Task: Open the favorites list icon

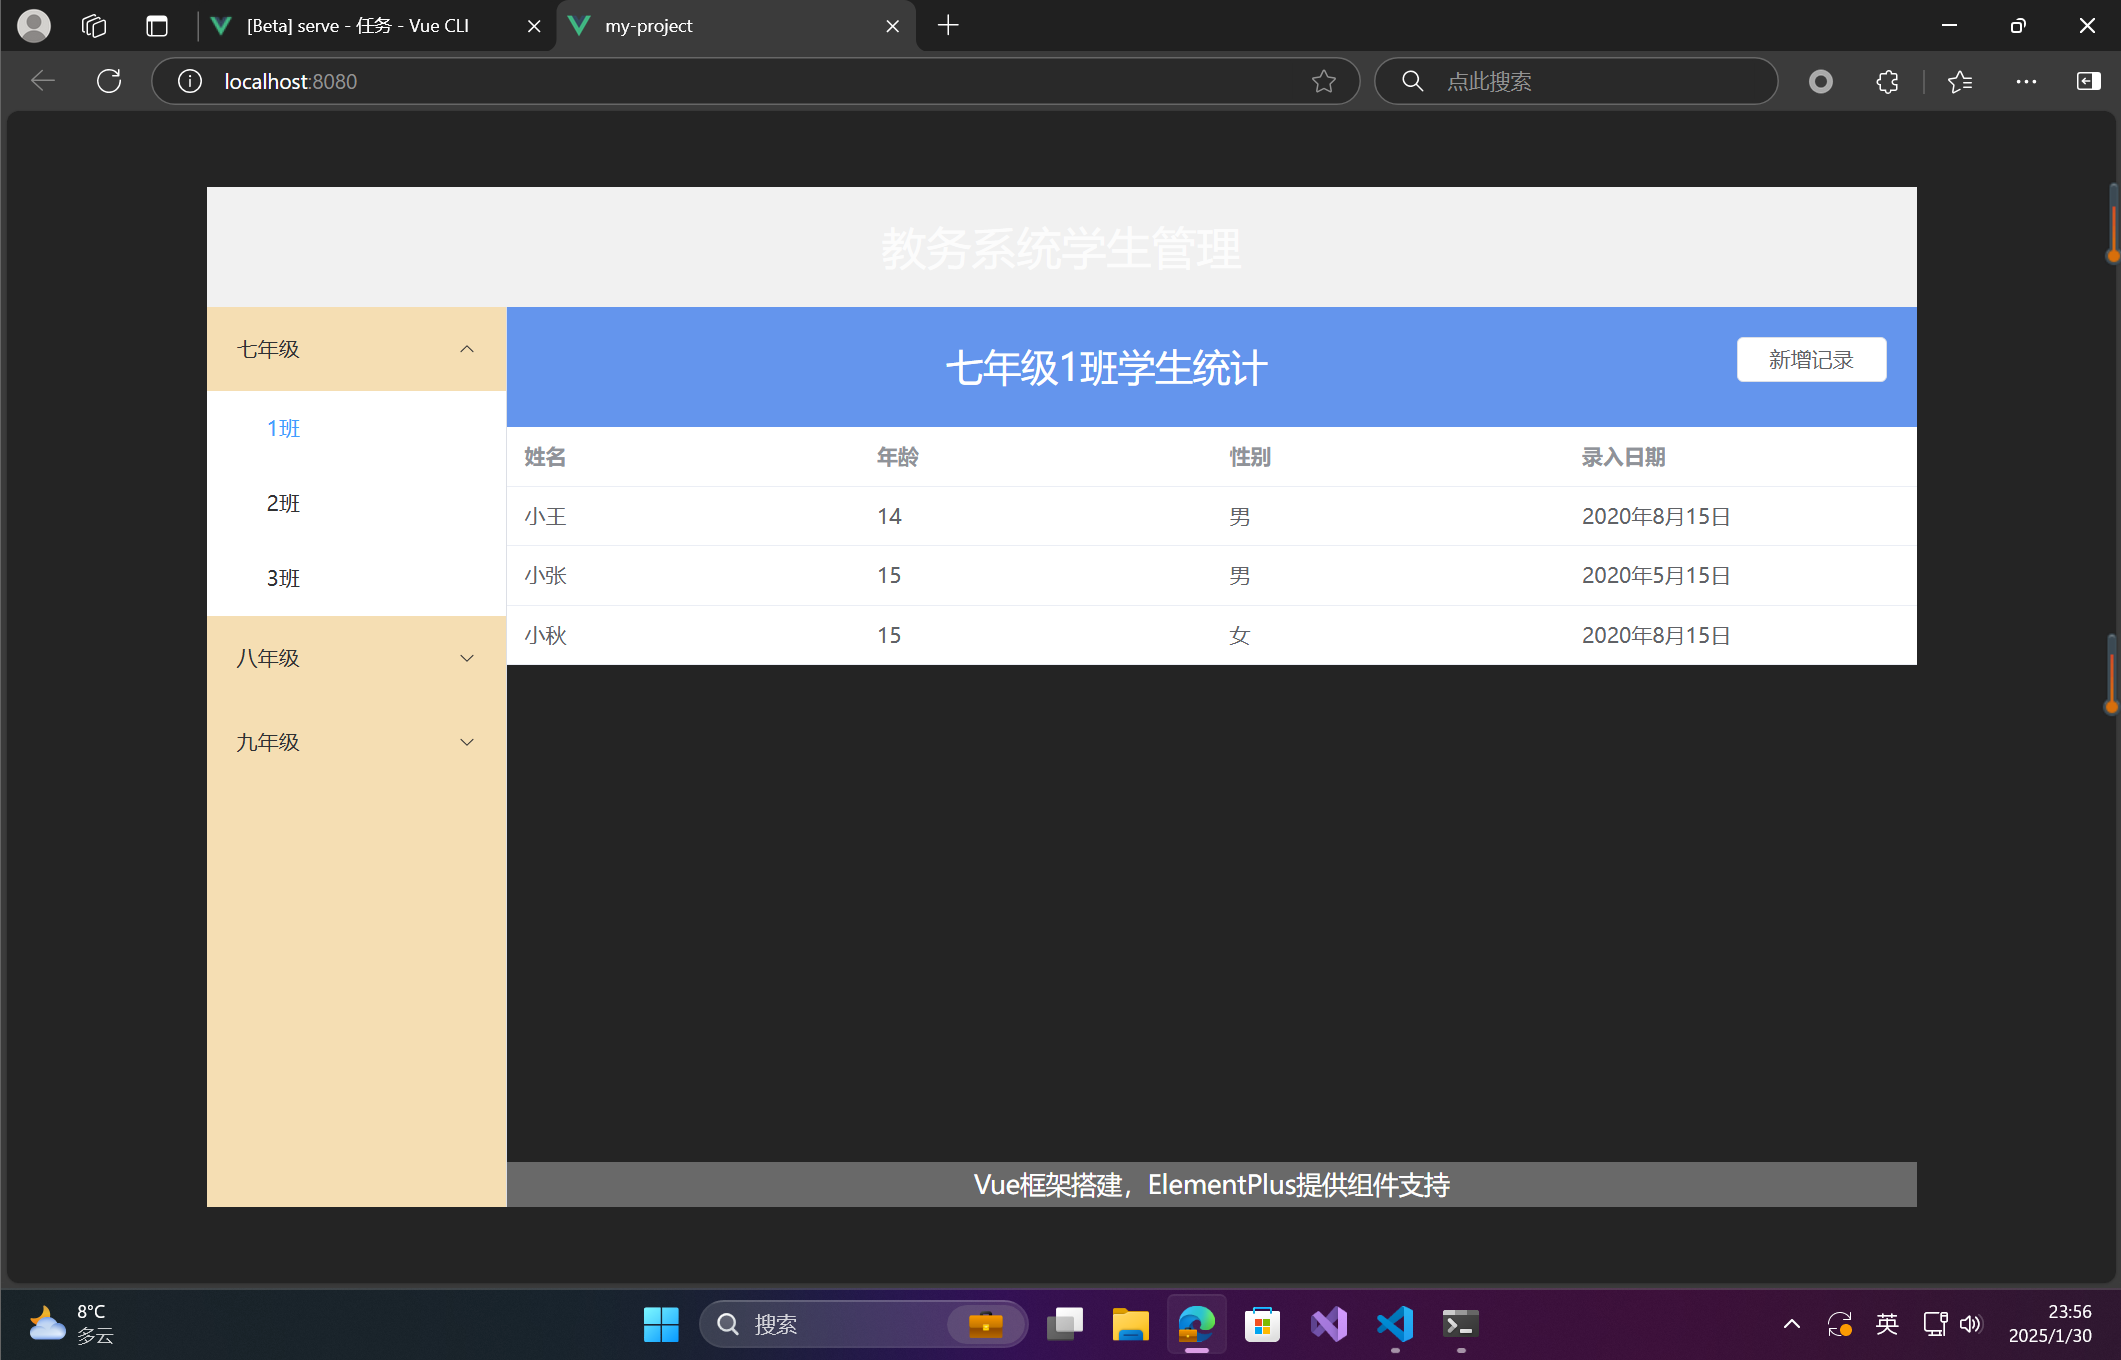Action: pos(1960,81)
